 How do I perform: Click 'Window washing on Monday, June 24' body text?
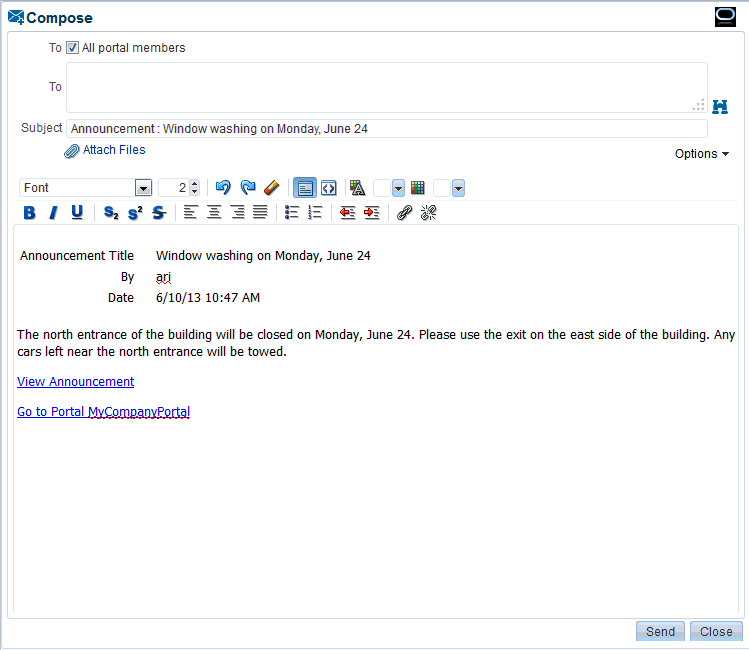coord(263,256)
